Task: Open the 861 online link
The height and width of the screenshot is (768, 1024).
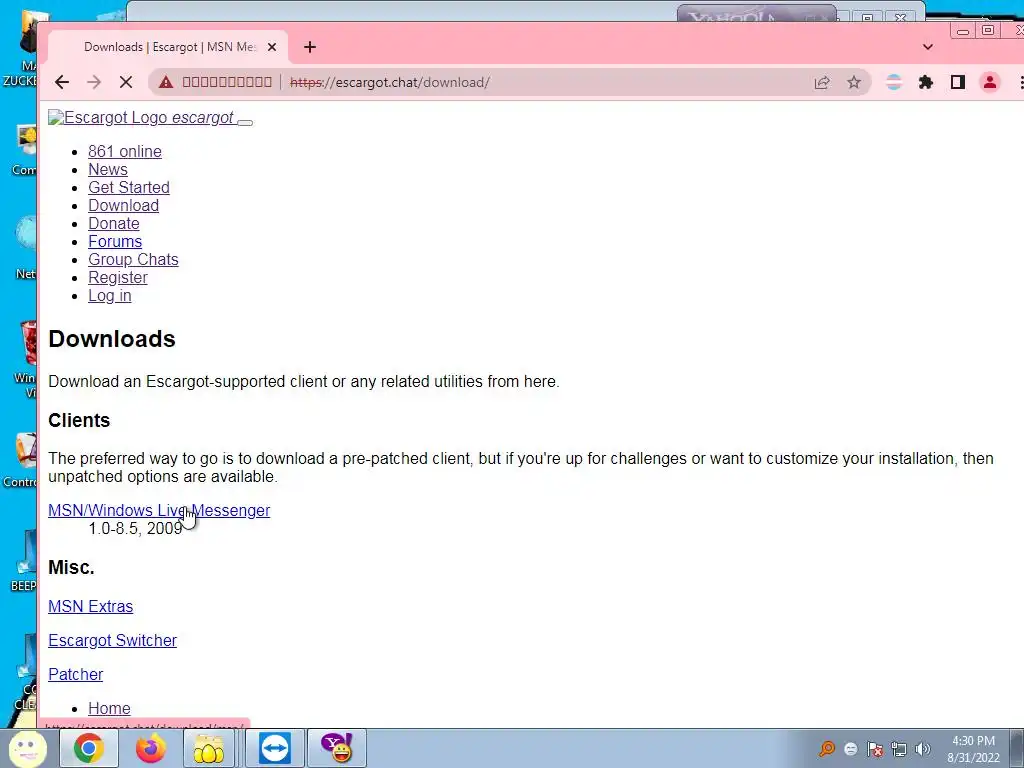Action: 125,152
